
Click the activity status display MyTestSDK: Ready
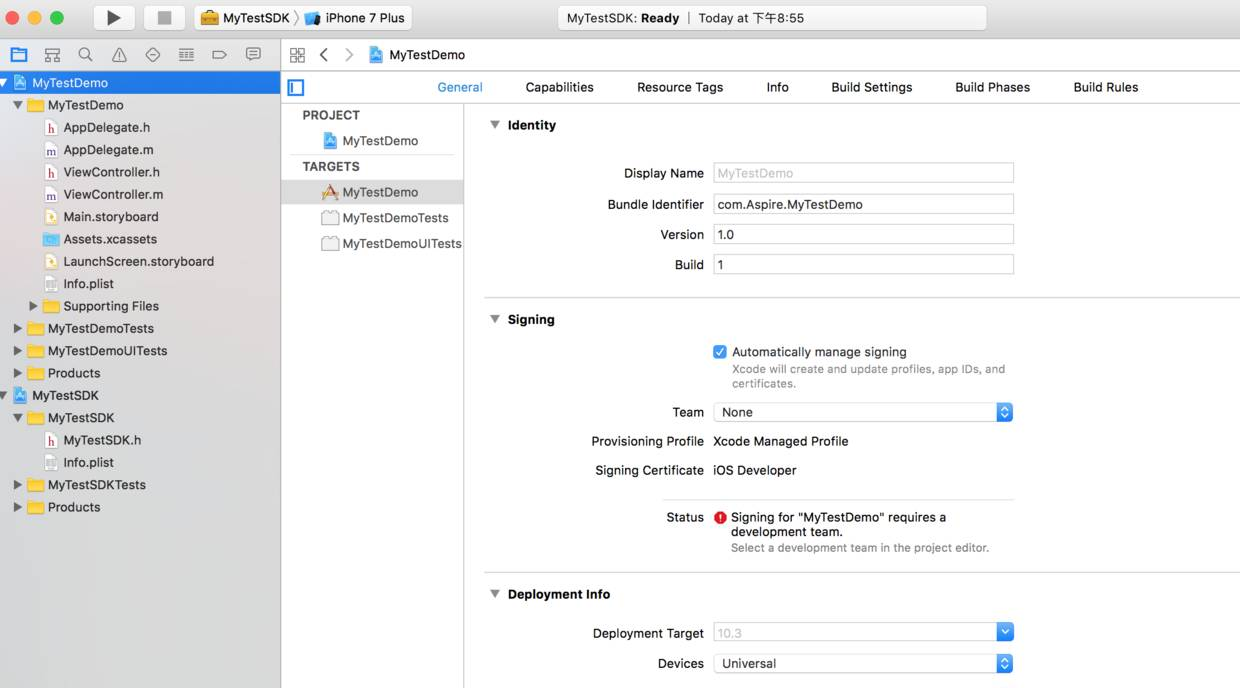click(772, 18)
